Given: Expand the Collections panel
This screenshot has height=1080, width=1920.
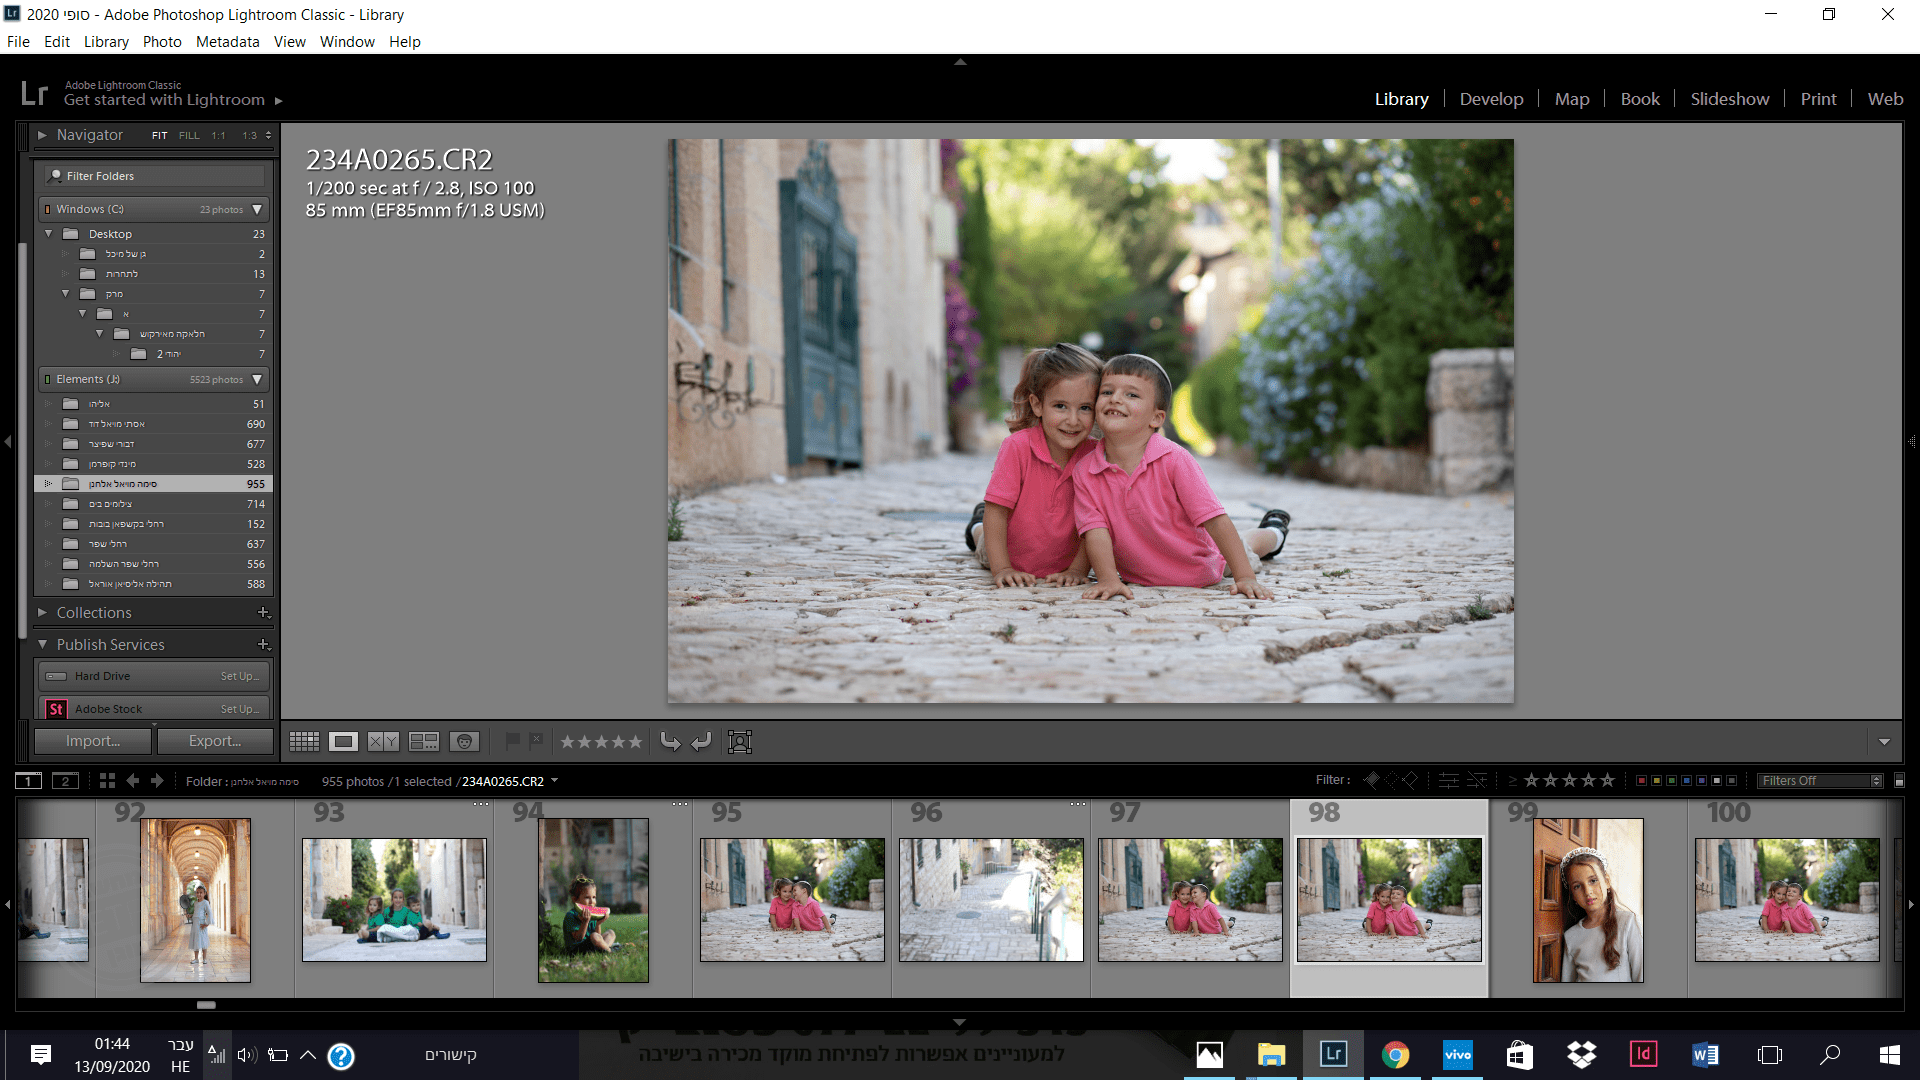Looking at the screenshot, I should pos(43,612).
